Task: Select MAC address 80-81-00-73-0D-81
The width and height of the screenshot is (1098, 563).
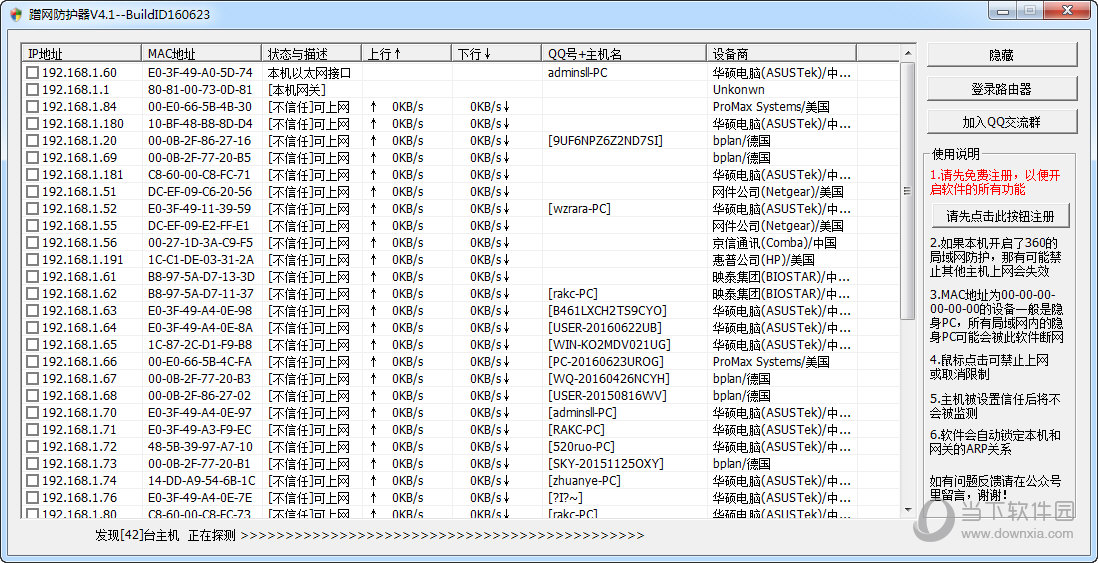Action: click(200, 90)
